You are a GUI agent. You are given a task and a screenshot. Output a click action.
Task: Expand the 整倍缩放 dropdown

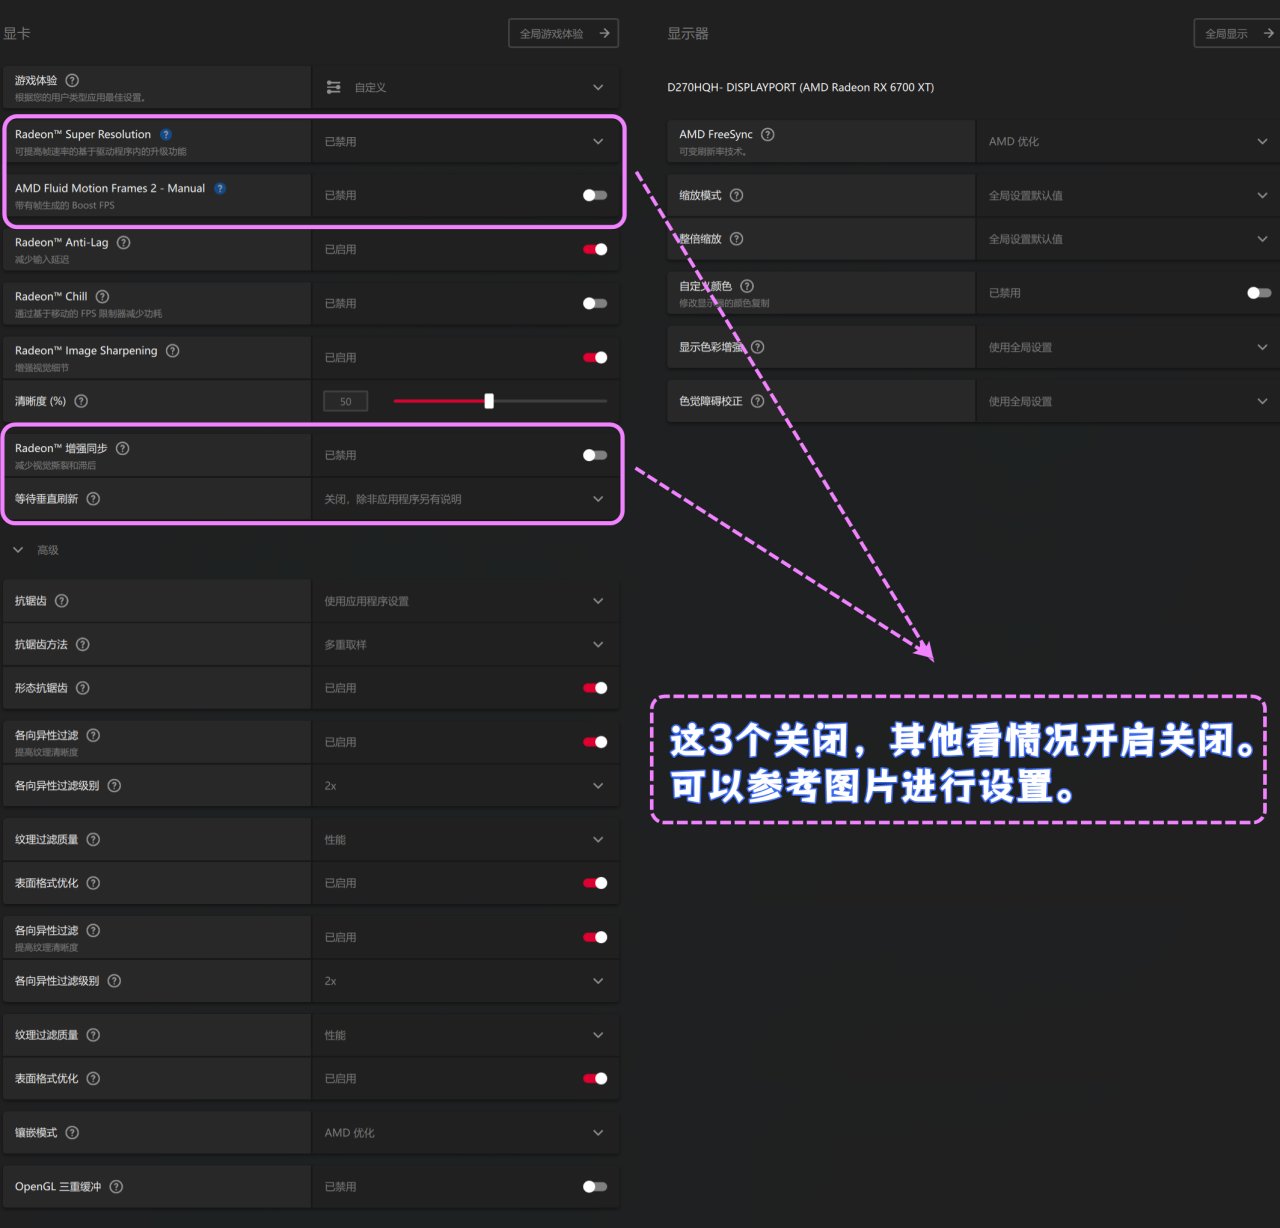[x=1128, y=239]
